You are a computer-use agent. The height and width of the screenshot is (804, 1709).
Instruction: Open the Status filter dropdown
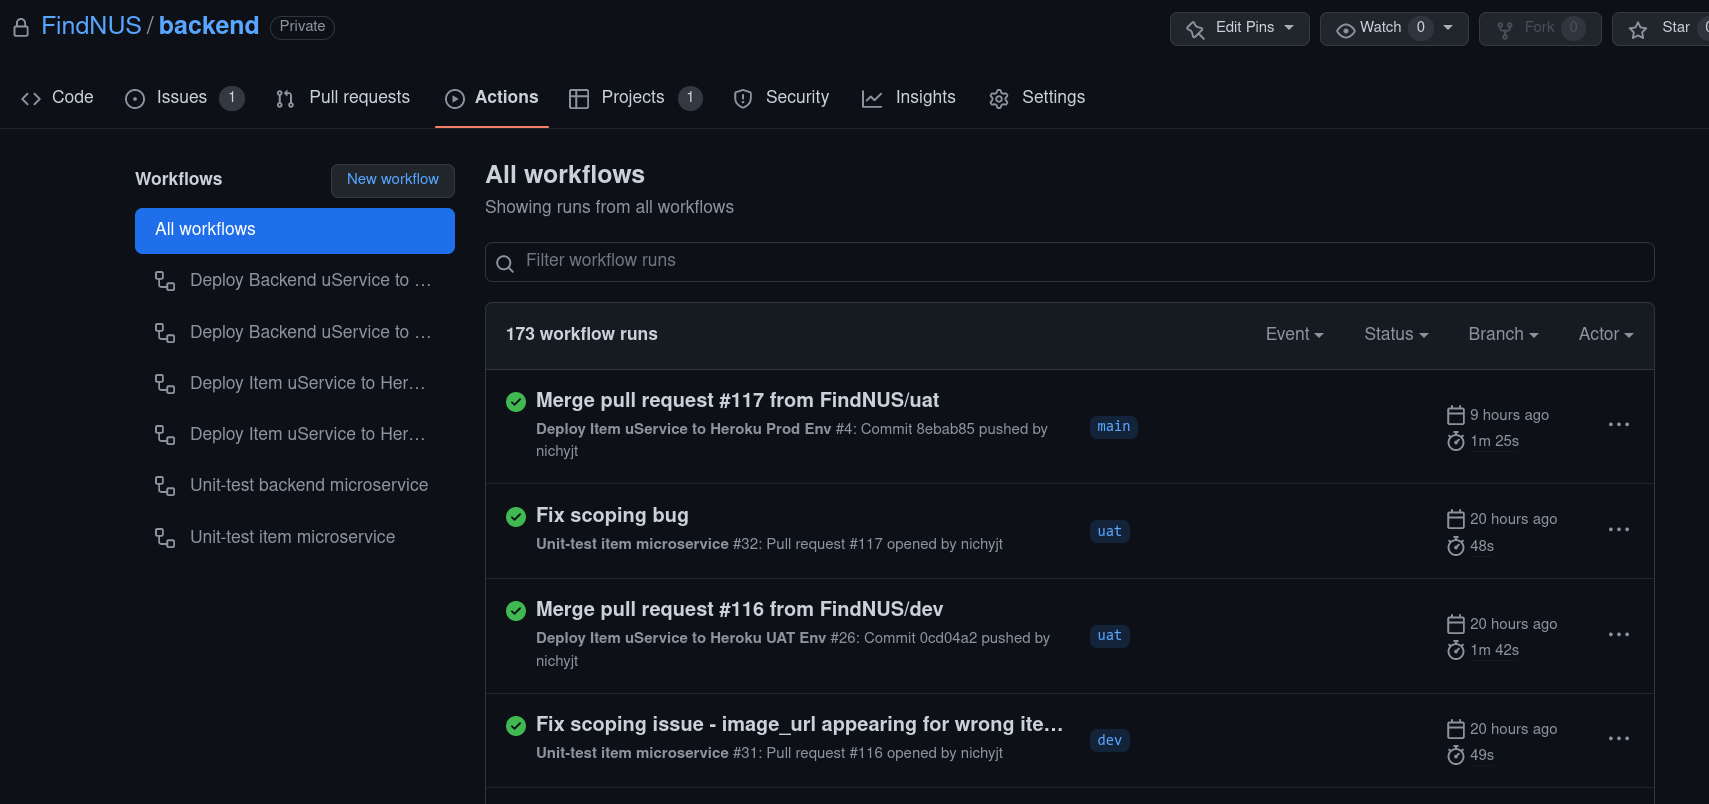click(x=1396, y=334)
